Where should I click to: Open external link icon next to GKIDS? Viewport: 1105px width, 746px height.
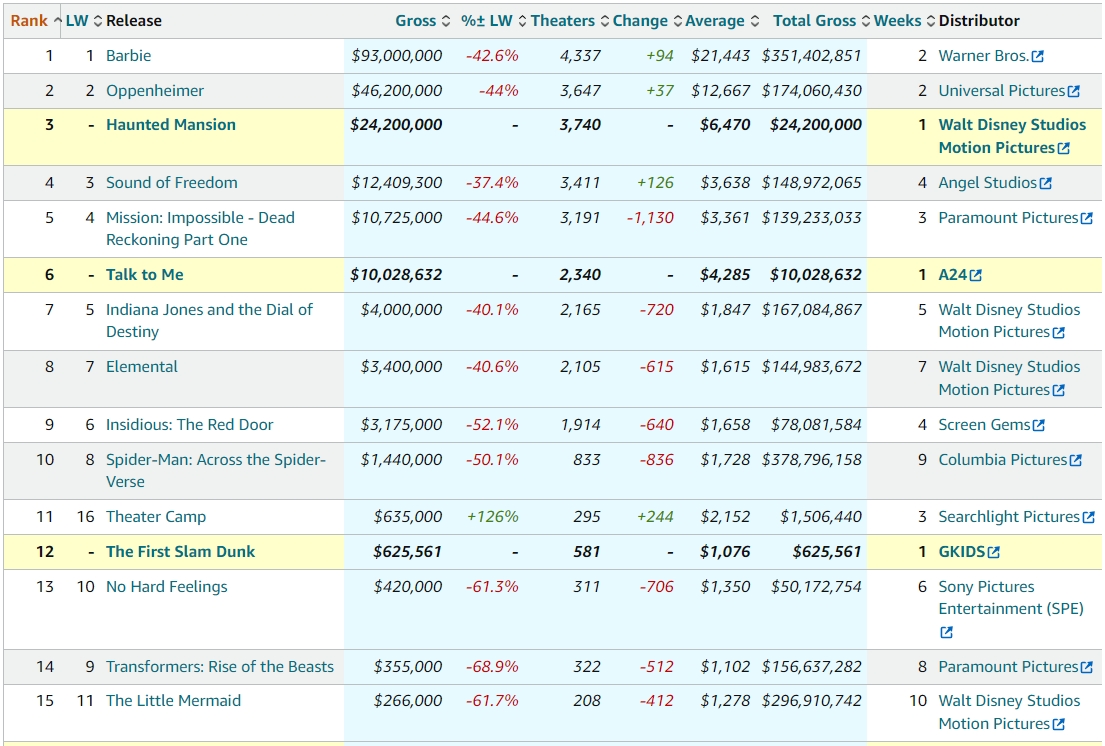coord(994,552)
